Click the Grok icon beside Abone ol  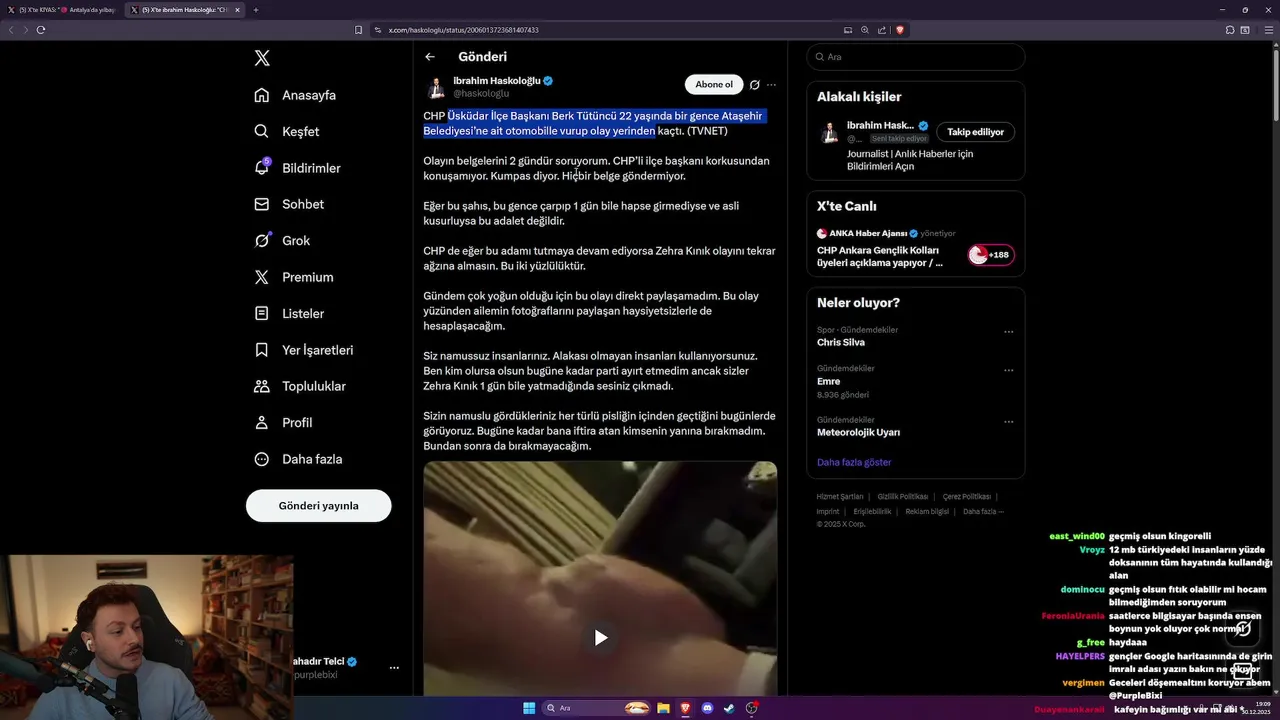coord(755,85)
